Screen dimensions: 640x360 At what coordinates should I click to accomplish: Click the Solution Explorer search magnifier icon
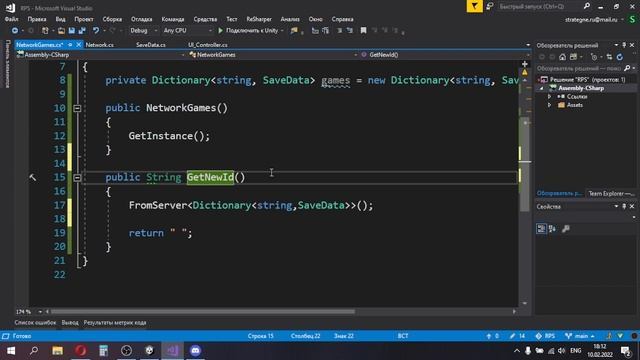[627, 69]
